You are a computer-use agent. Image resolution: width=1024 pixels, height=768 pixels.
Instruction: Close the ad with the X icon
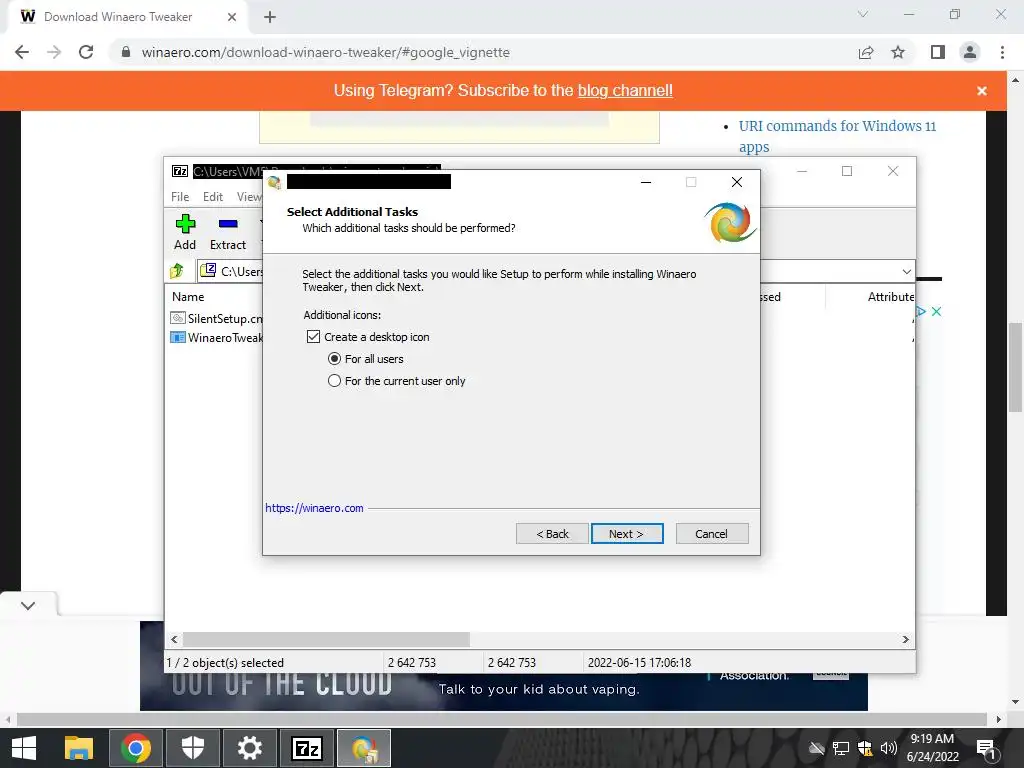click(936, 312)
